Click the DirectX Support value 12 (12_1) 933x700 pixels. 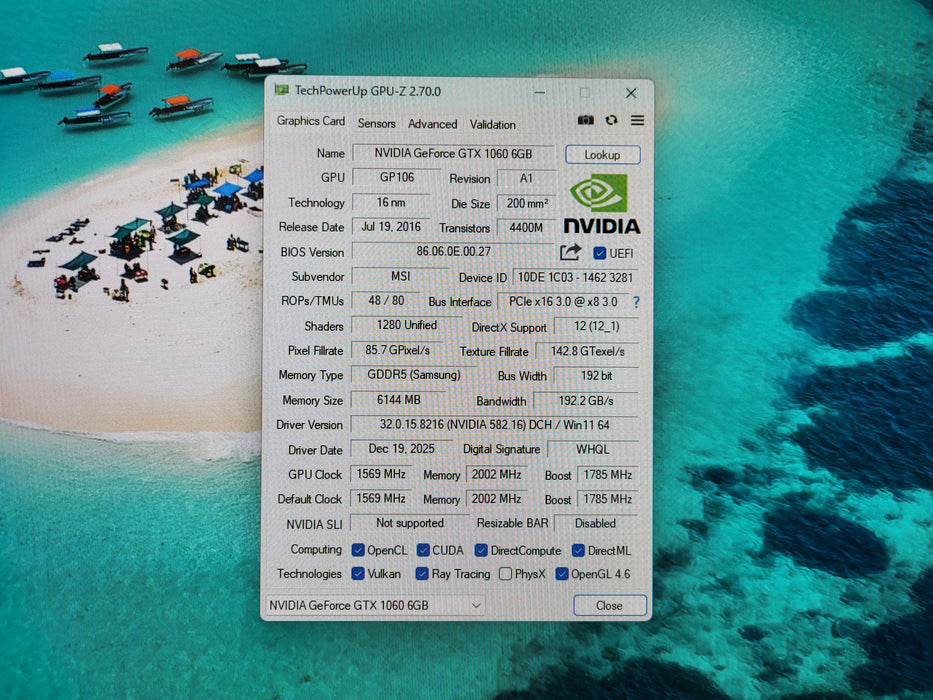(596, 326)
